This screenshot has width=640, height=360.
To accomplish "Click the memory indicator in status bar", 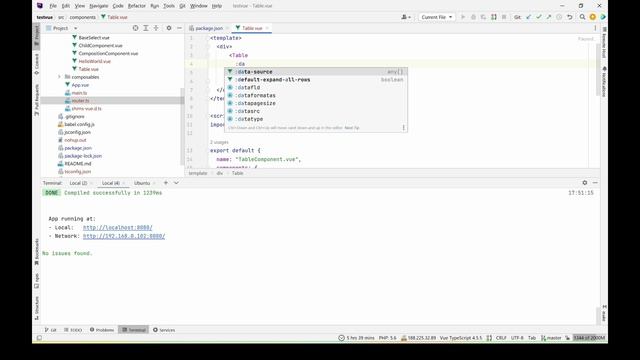I will (589, 338).
